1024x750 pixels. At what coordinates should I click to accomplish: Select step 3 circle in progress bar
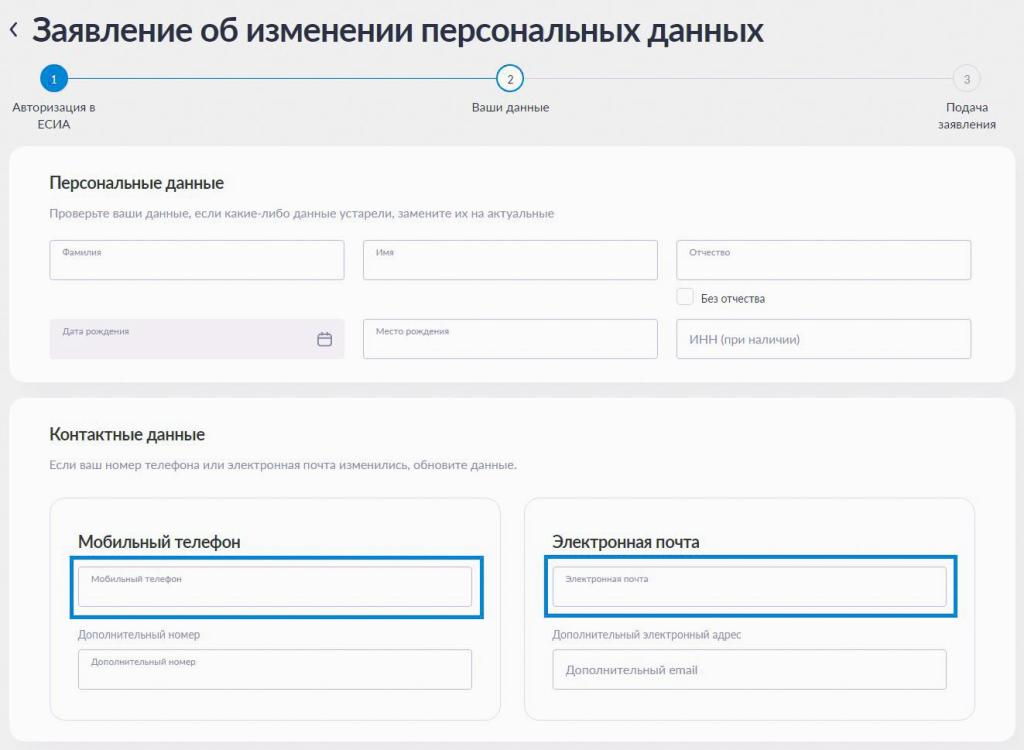point(966,79)
